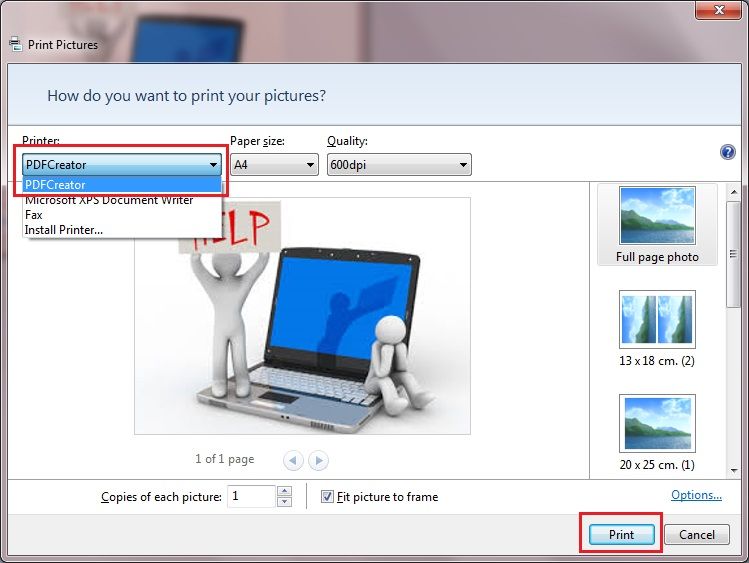The height and width of the screenshot is (563, 749).
Task: Open the Paper size A4 dropdown
Action: click(x=309, y=165)
